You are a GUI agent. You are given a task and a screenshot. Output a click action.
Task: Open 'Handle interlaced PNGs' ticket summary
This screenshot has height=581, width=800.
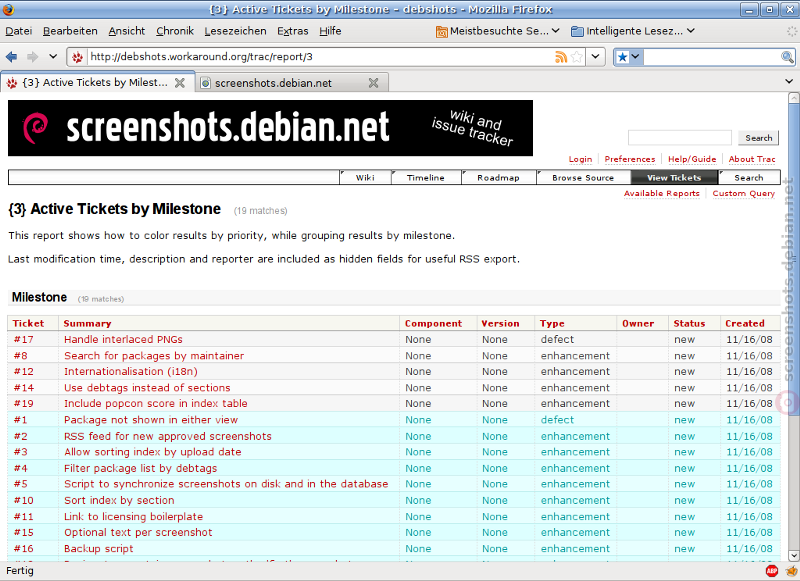tap(123, 340)
